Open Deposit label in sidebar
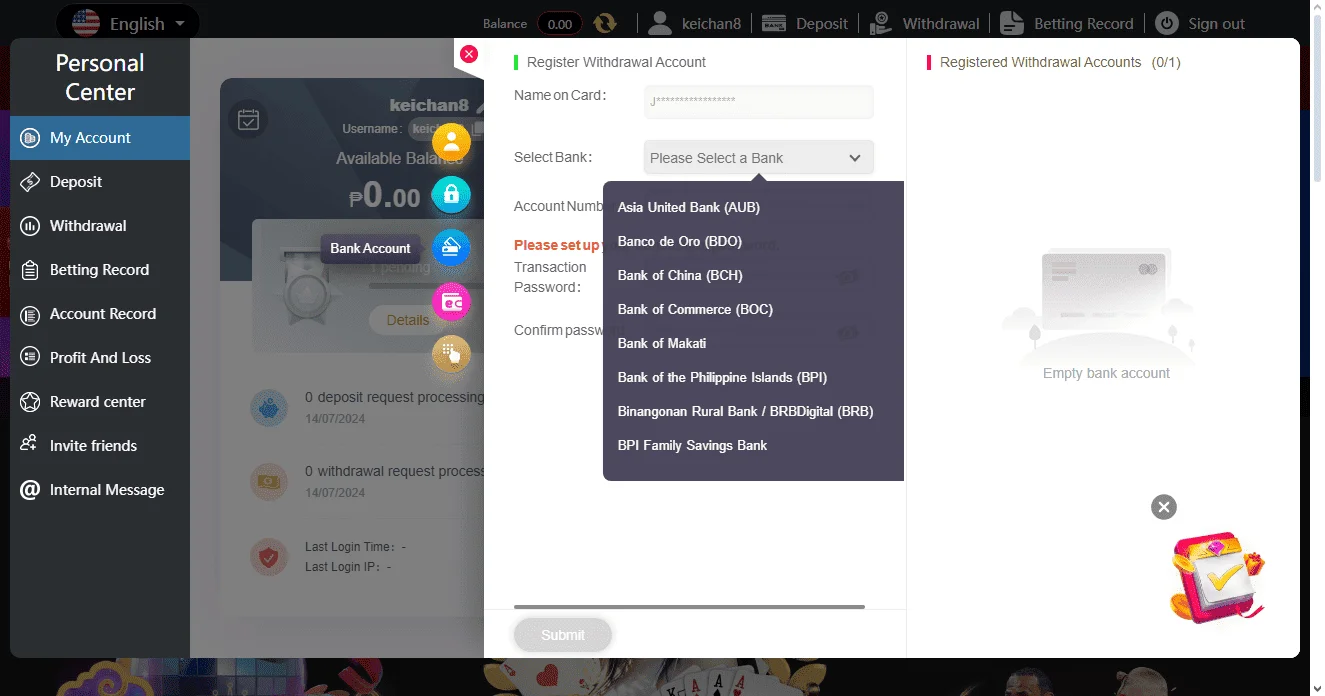Viewport: 1325px width, 696px height. pos(76,182)
